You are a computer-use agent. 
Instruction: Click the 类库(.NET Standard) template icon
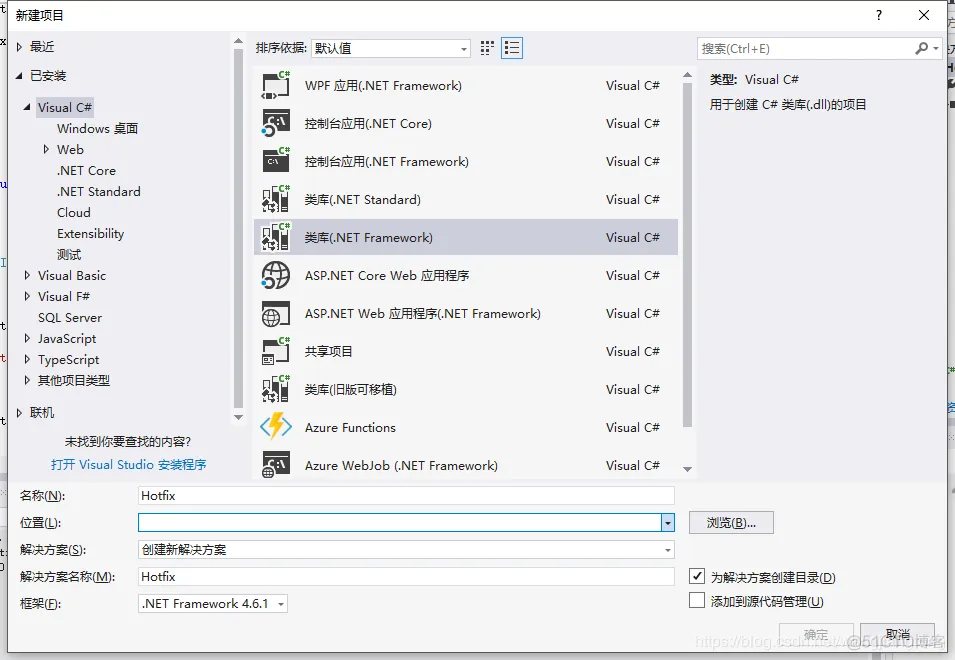276,199
